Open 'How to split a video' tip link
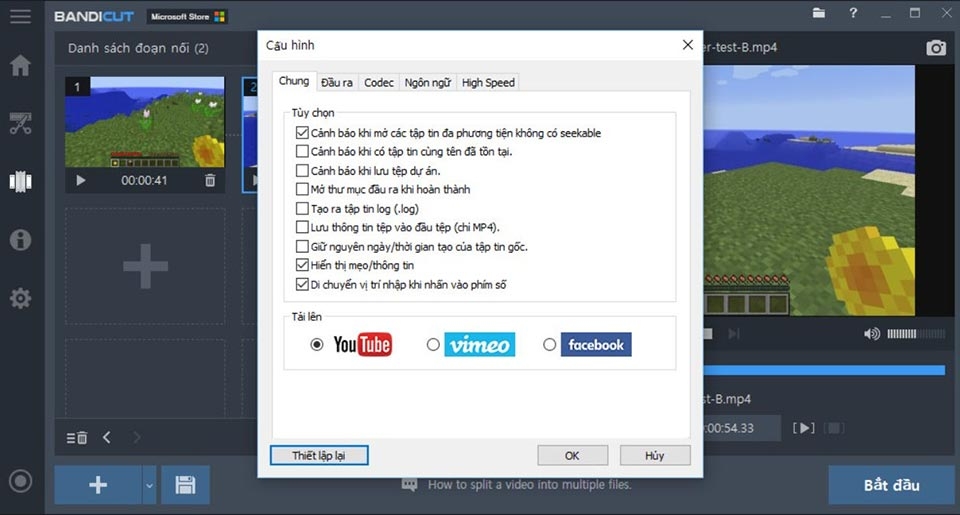 point(529,485)
